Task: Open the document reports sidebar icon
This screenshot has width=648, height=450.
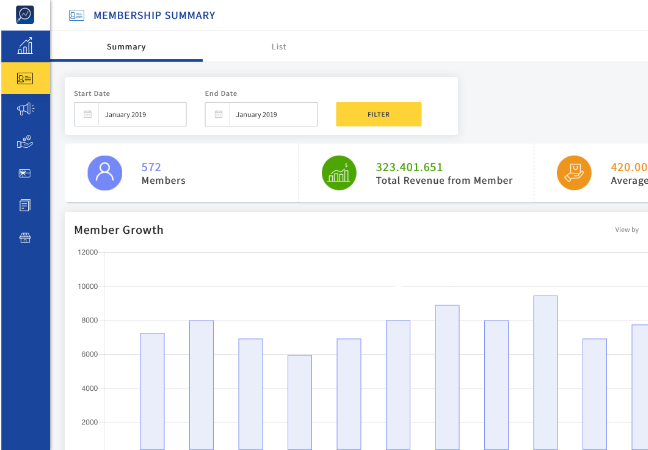Action: click(x=25, y=205)
